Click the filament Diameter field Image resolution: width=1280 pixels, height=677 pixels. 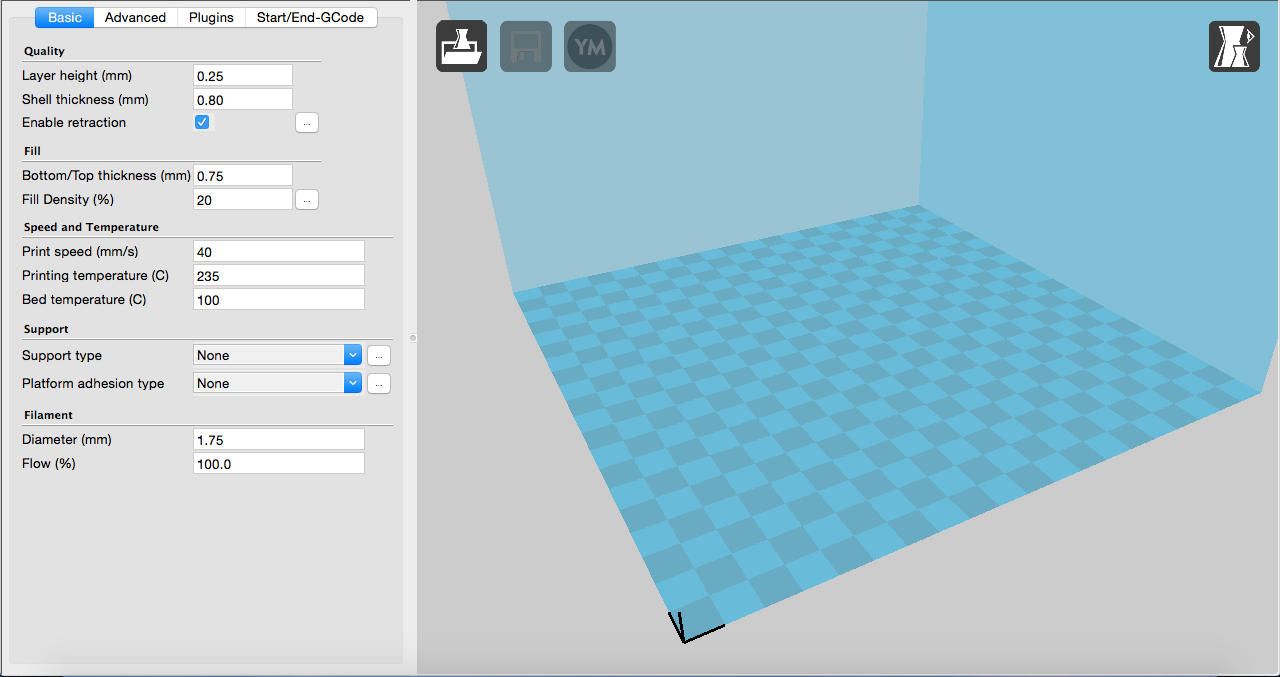click(278, 440)
